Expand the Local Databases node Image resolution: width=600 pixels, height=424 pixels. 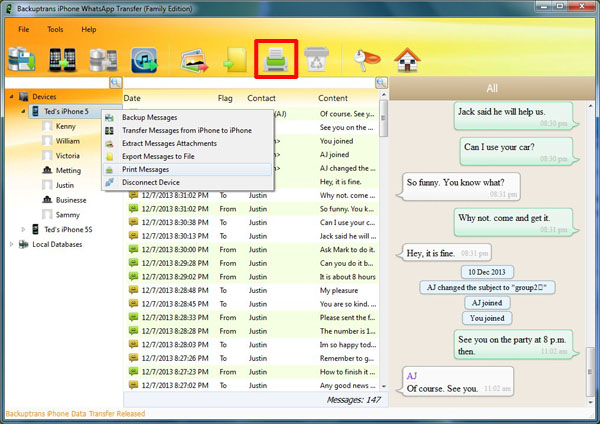click(11, 244)
